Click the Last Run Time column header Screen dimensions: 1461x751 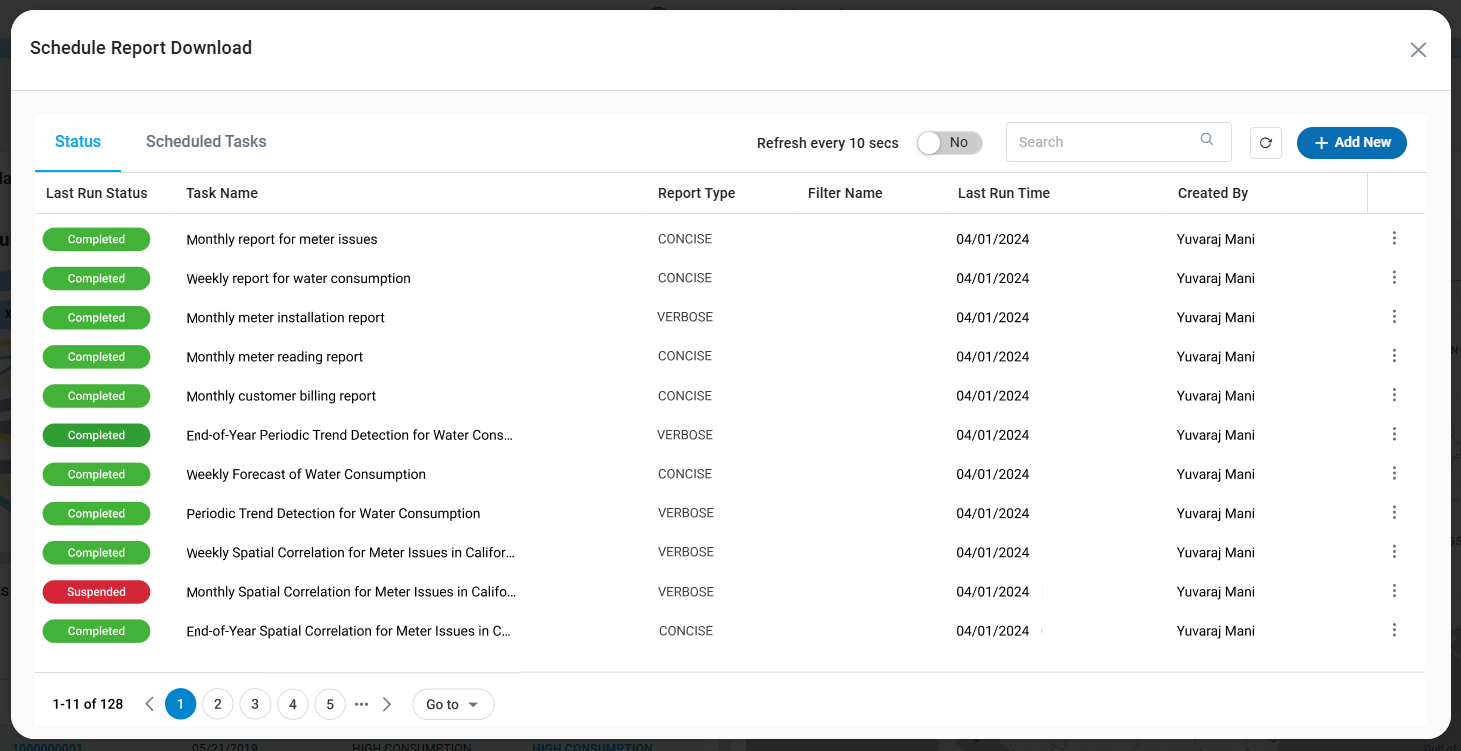tap(1003, 193)
